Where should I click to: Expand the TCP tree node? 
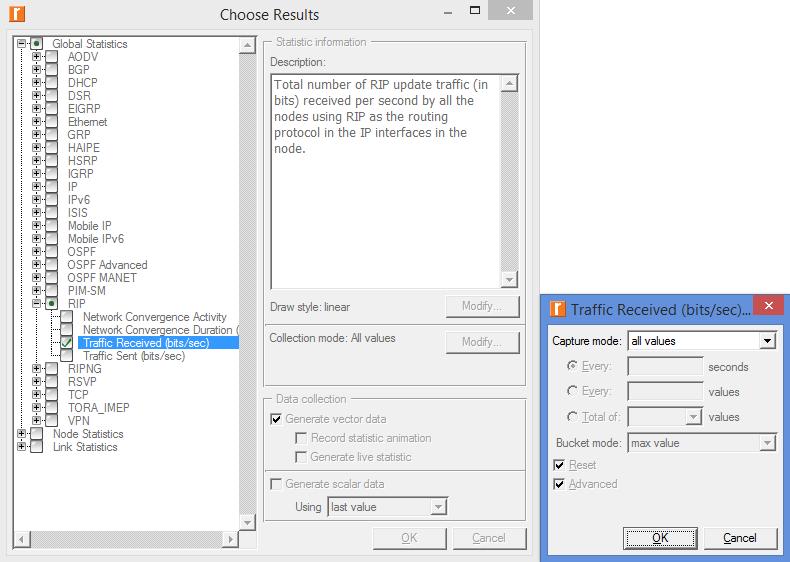36,395
